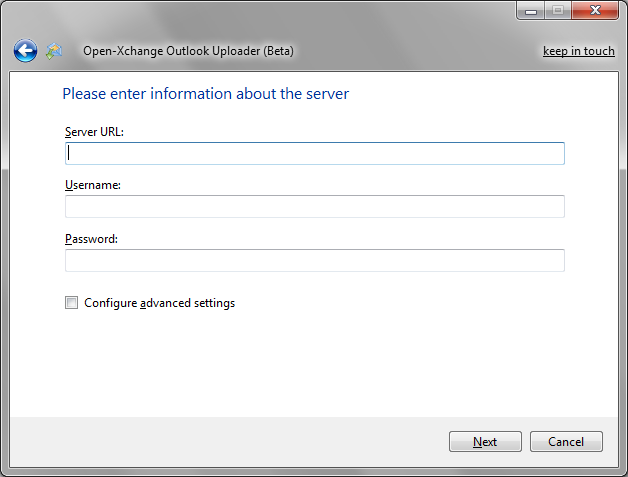Click the 'Username:' label
The width and height of the screenshot is (628, 477).
[93, 185]
